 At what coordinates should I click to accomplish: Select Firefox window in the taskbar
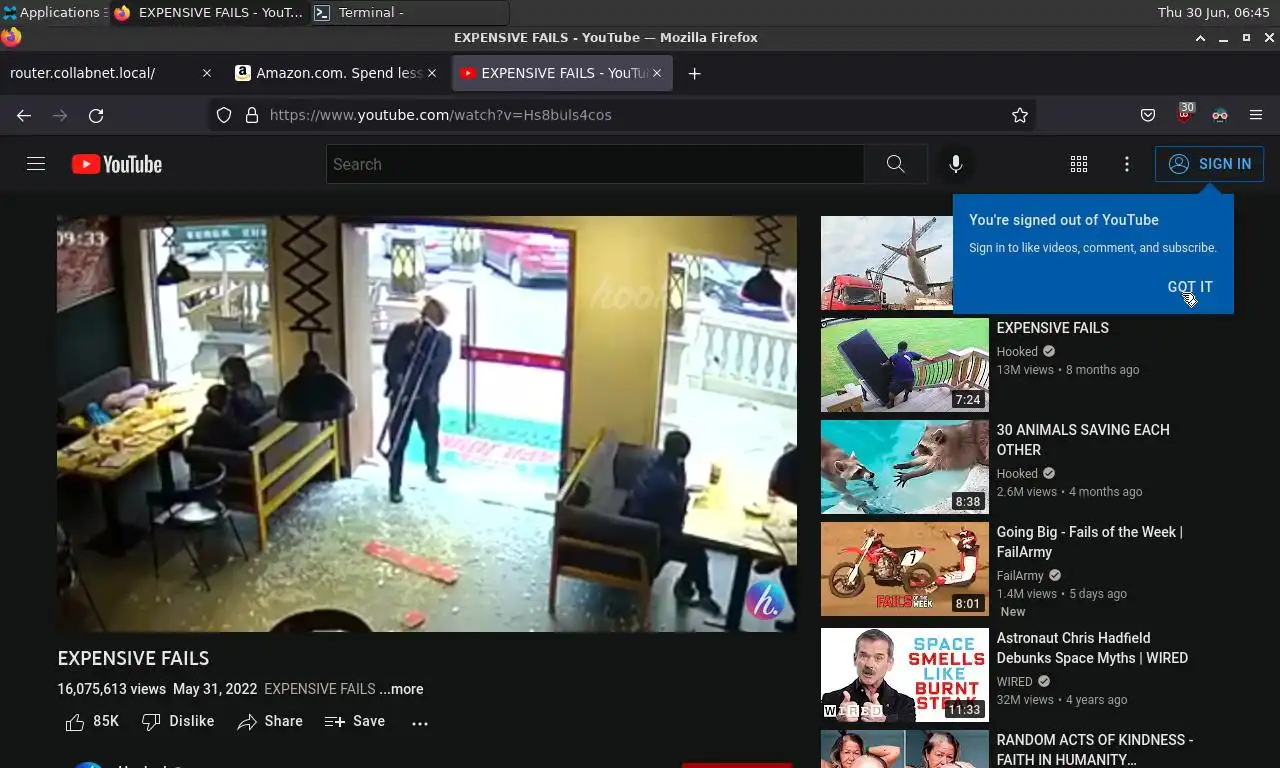[208, 13]
